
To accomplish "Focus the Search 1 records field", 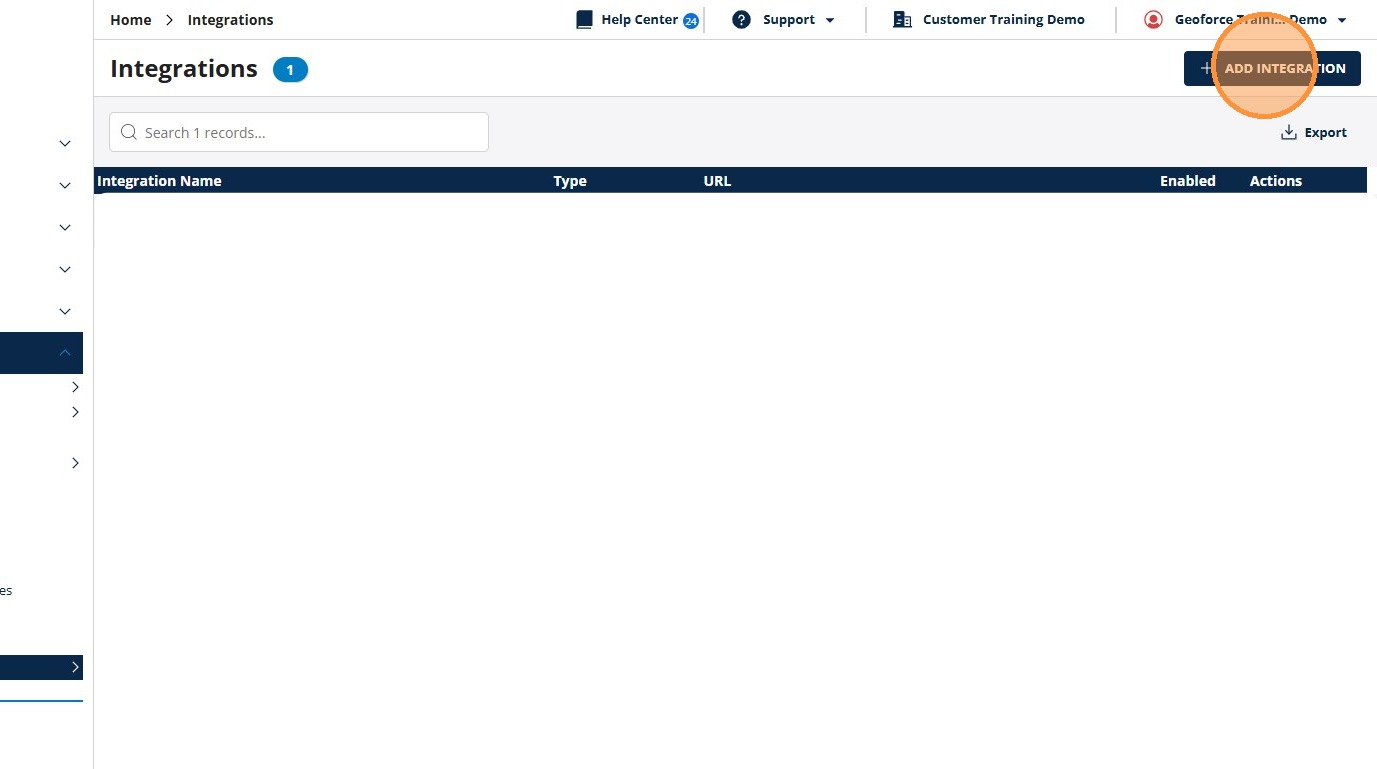I will 299,132.
